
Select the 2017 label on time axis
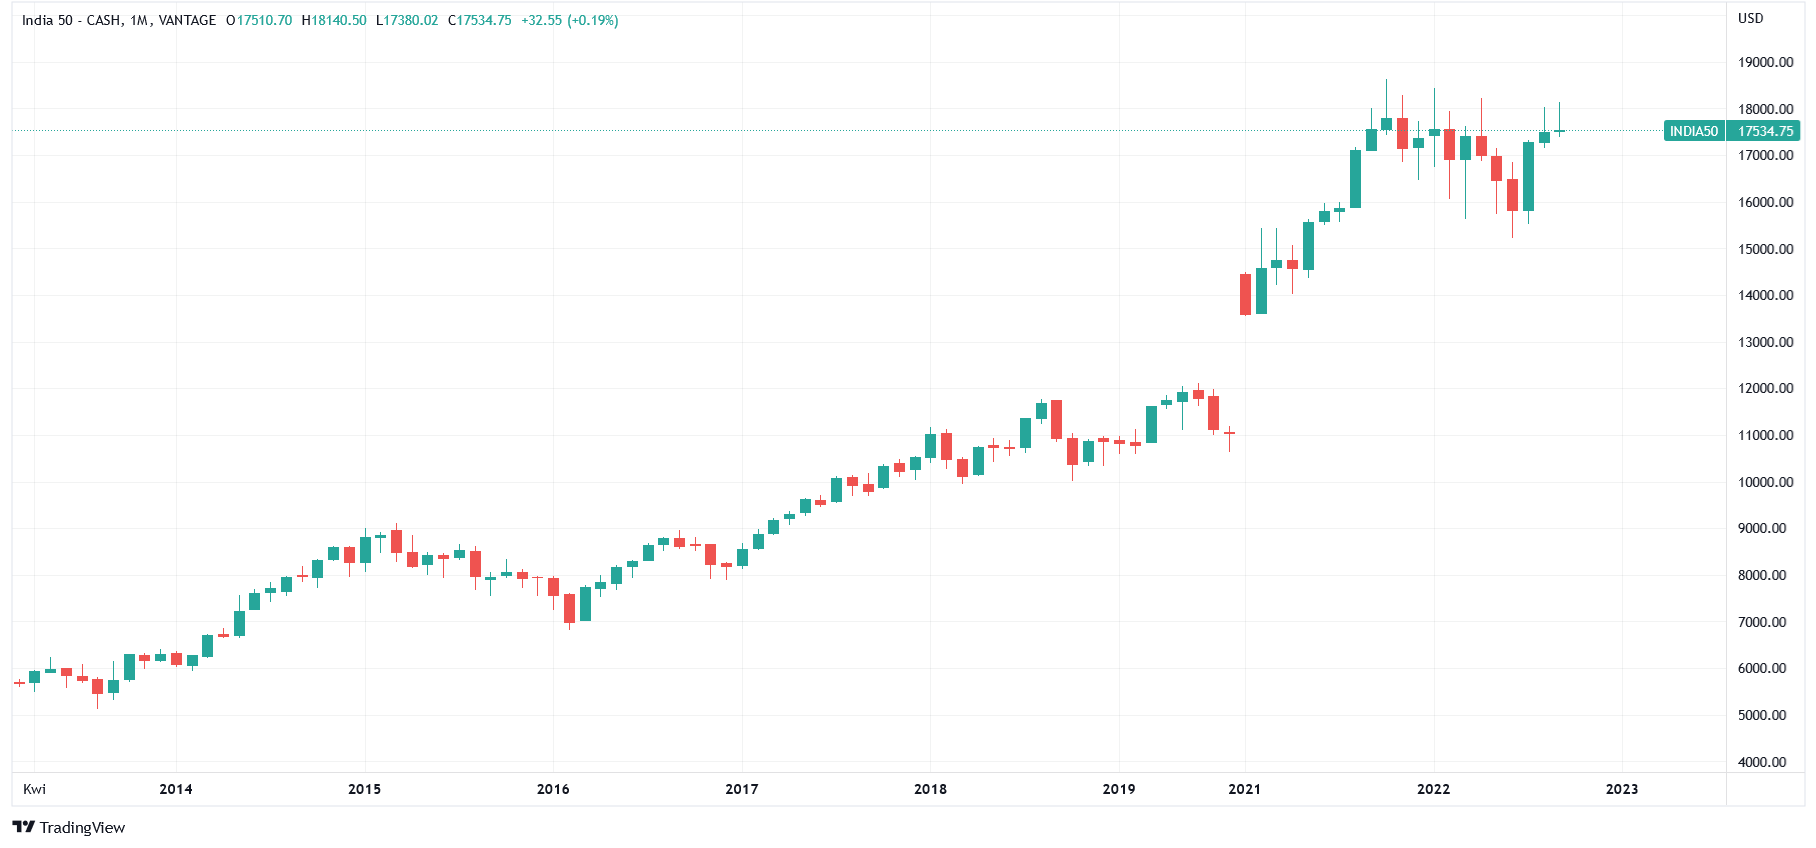742,789
